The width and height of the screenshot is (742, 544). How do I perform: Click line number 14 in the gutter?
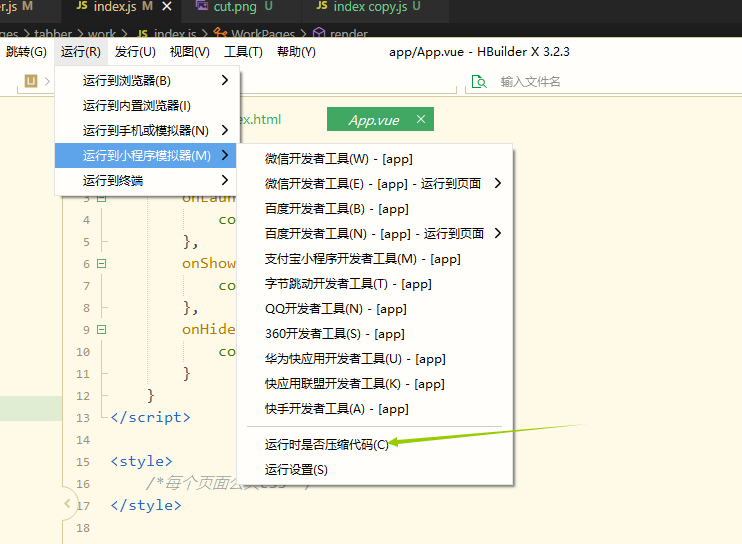[83, 440]
